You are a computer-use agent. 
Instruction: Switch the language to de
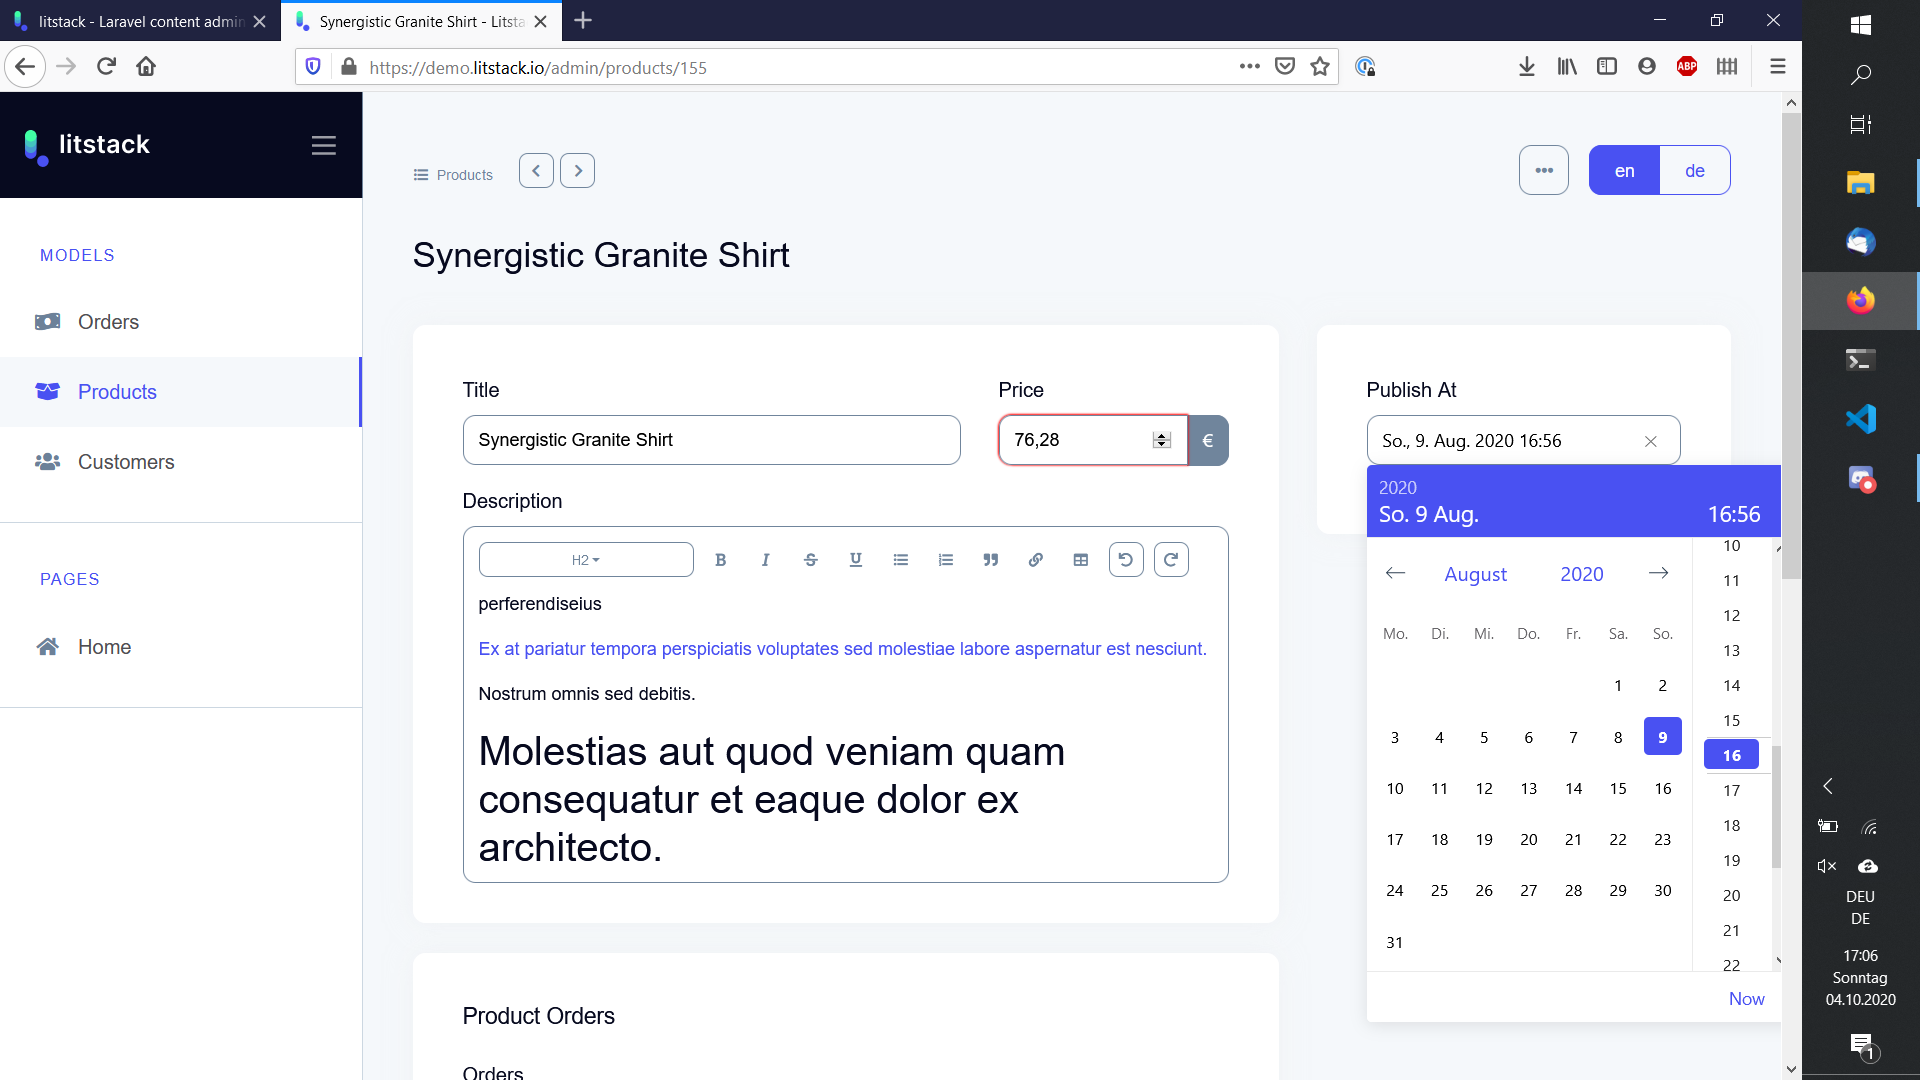click(1694, 170)
